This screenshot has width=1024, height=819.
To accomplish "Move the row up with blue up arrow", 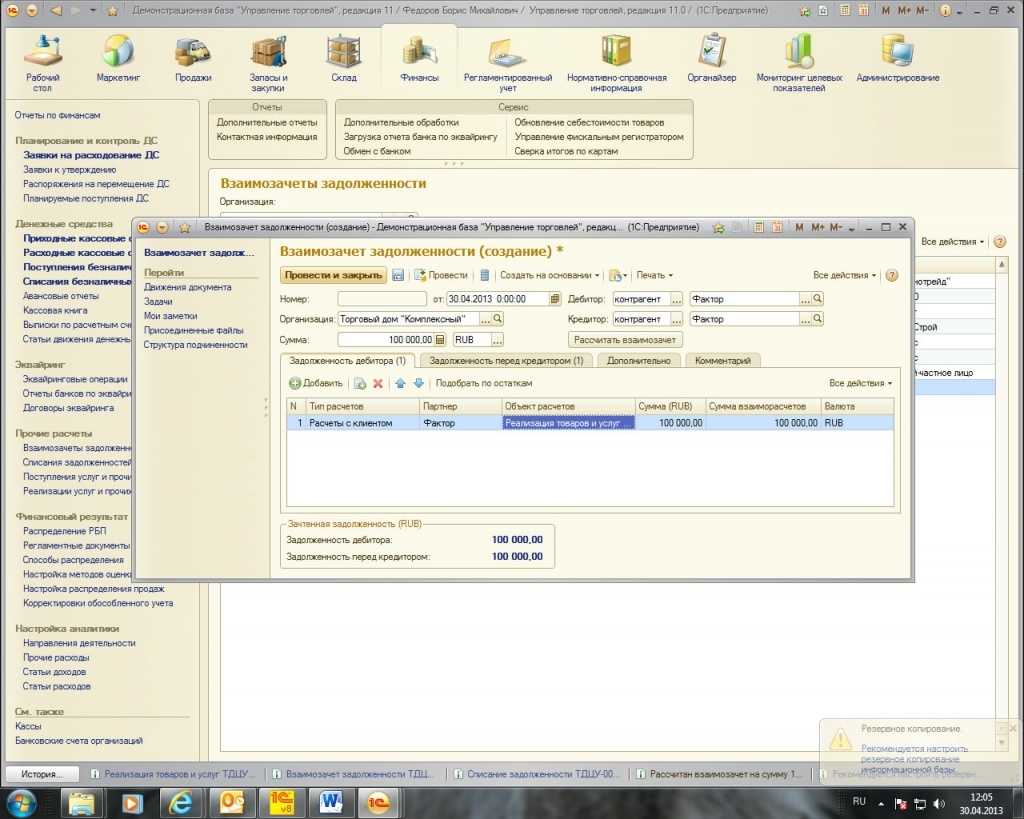I will (401, 383).
